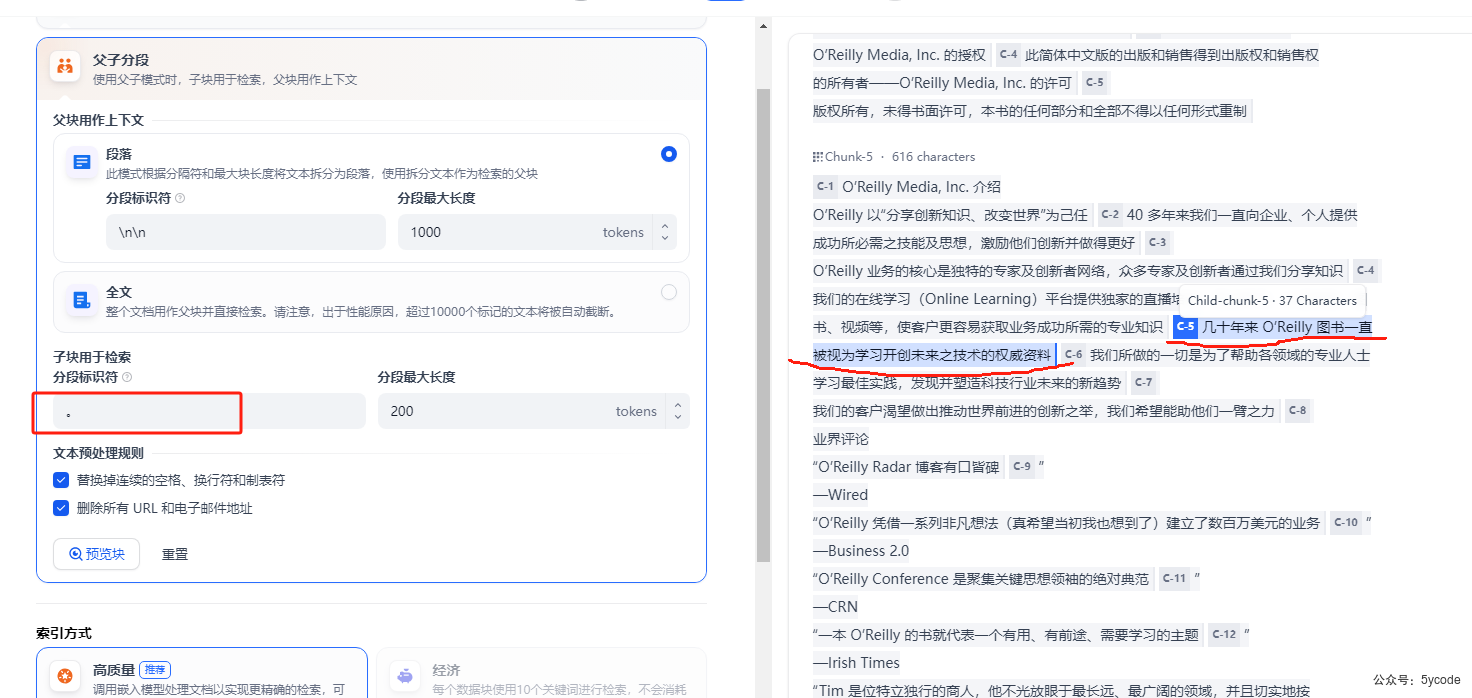Viewport: 1472px width, 698px height.
Task: Click up arrow on 1000 tokens stepper
Action: (665, 226)
